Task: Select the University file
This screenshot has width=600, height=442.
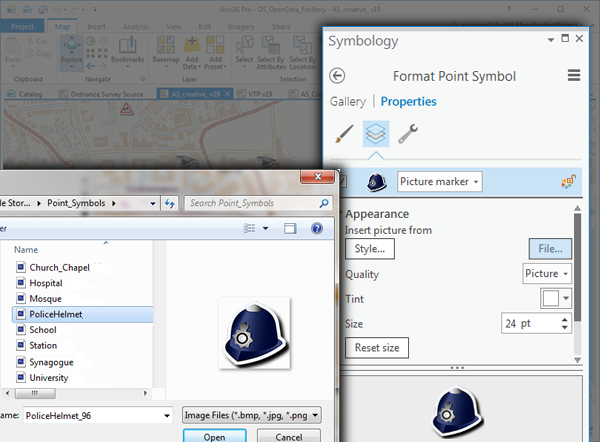Action: (x=49, y=378)
